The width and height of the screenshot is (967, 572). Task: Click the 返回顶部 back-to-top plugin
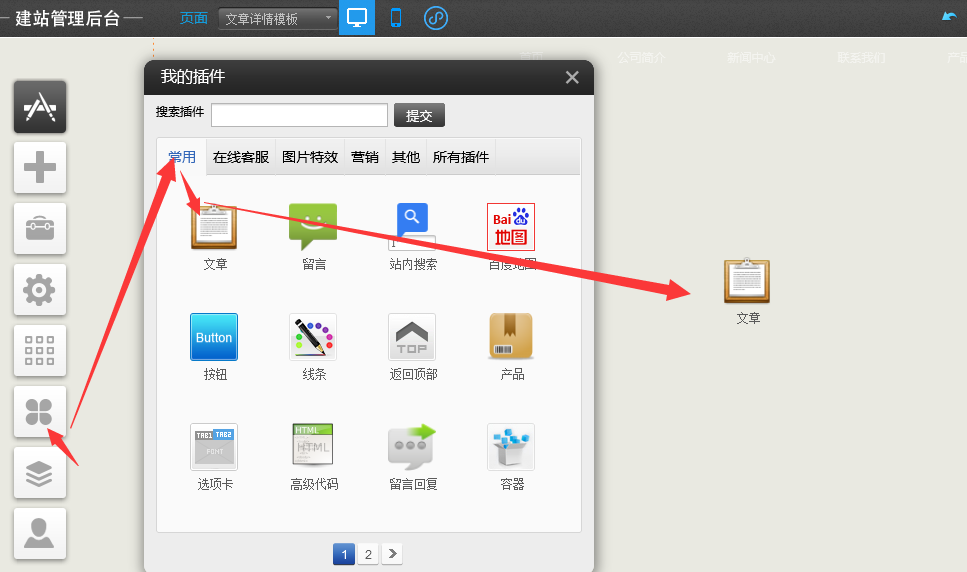tap(412, 337)
